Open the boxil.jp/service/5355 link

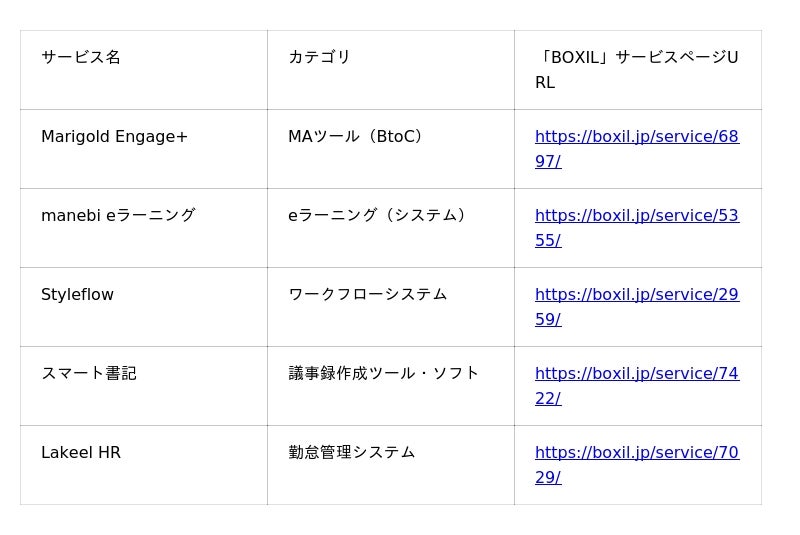(636, 216)
